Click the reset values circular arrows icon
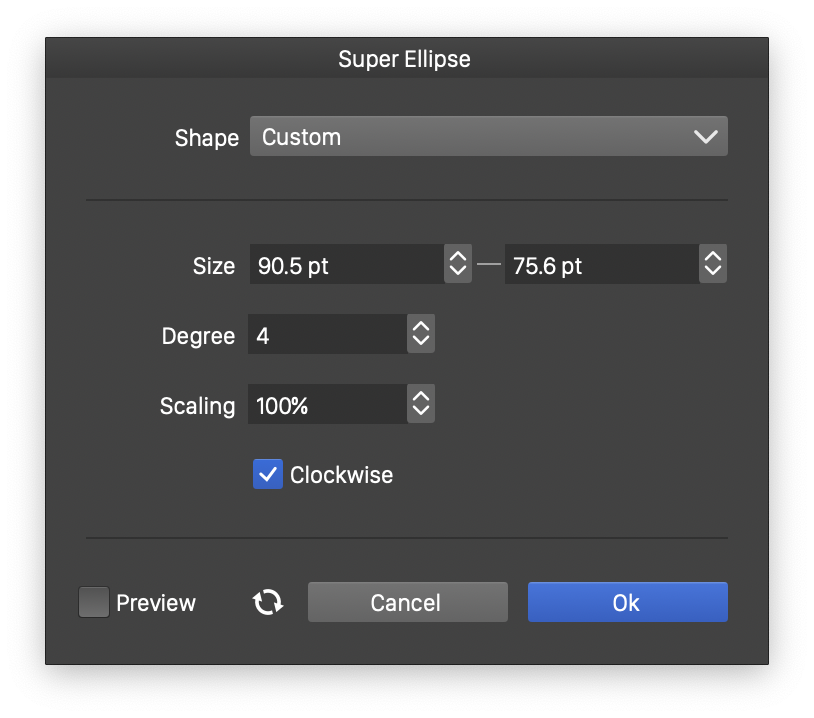The image size is (814, 718). (x=268, y=602)
